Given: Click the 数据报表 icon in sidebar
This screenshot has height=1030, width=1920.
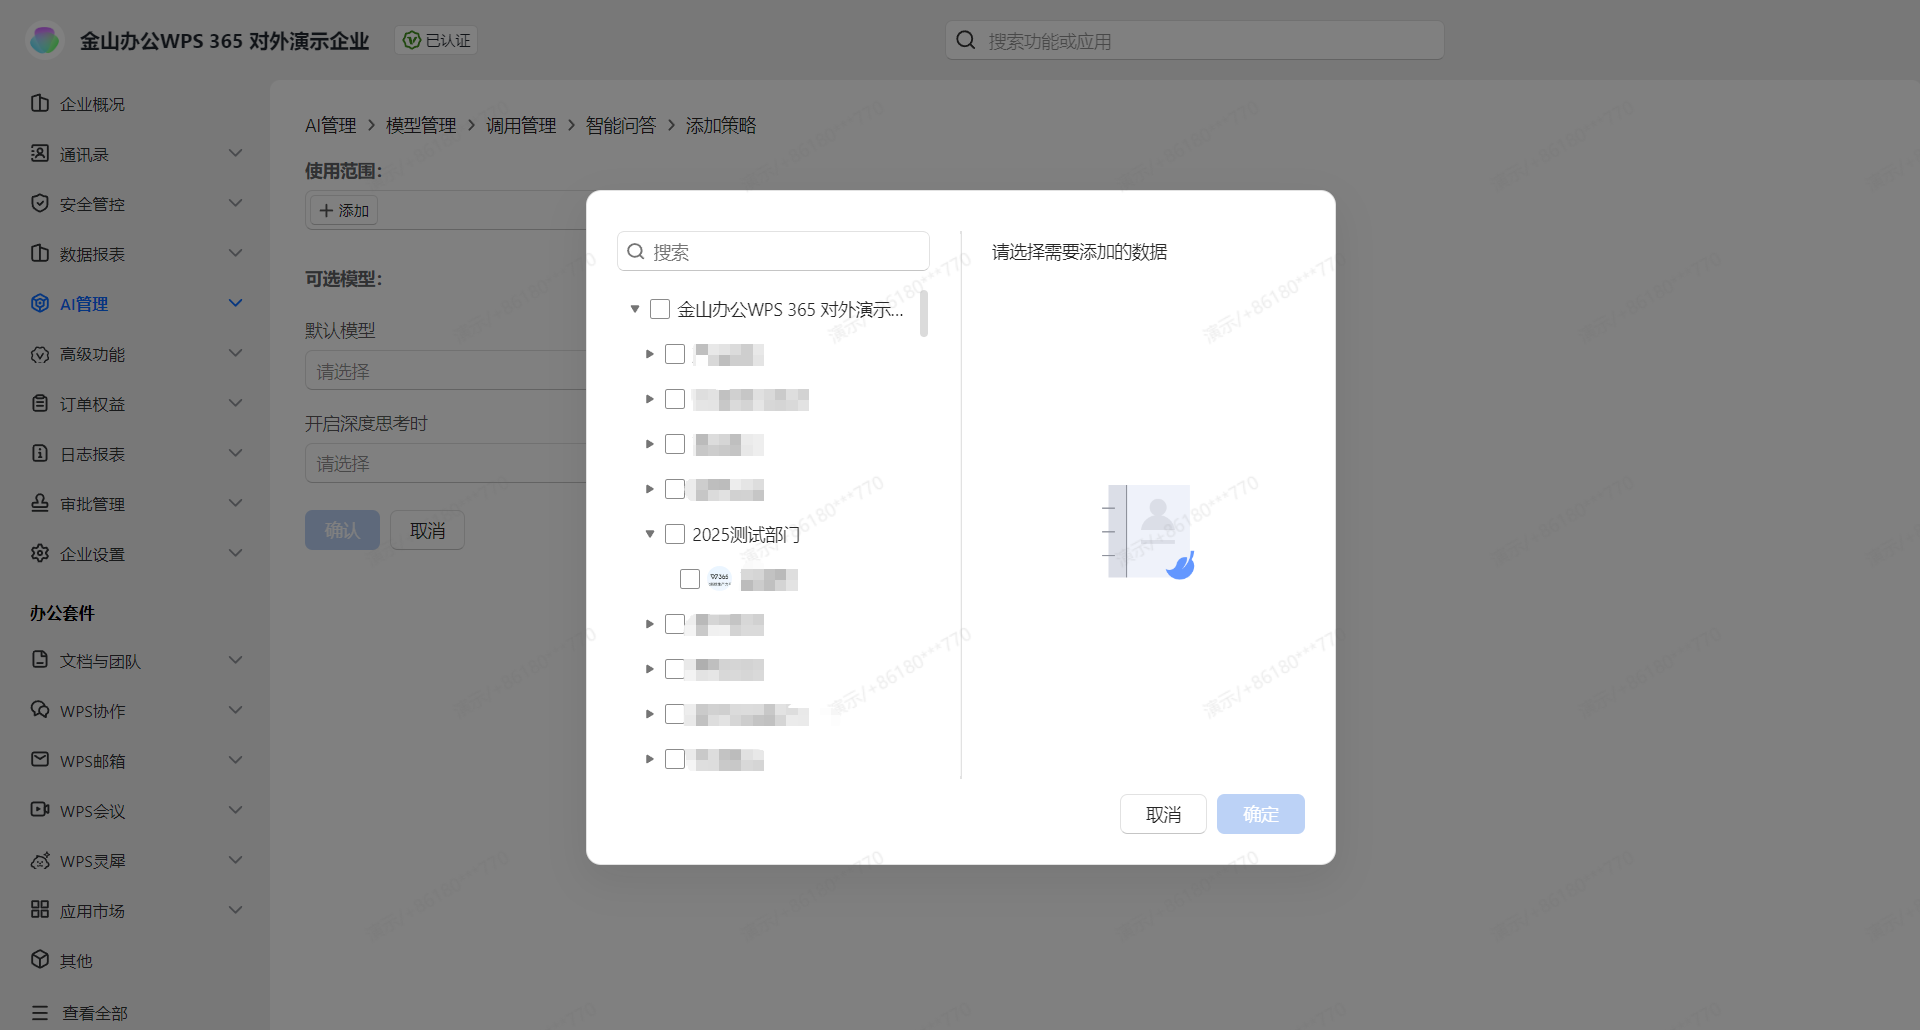Looking at the screenshot, I should coord(40,253).
